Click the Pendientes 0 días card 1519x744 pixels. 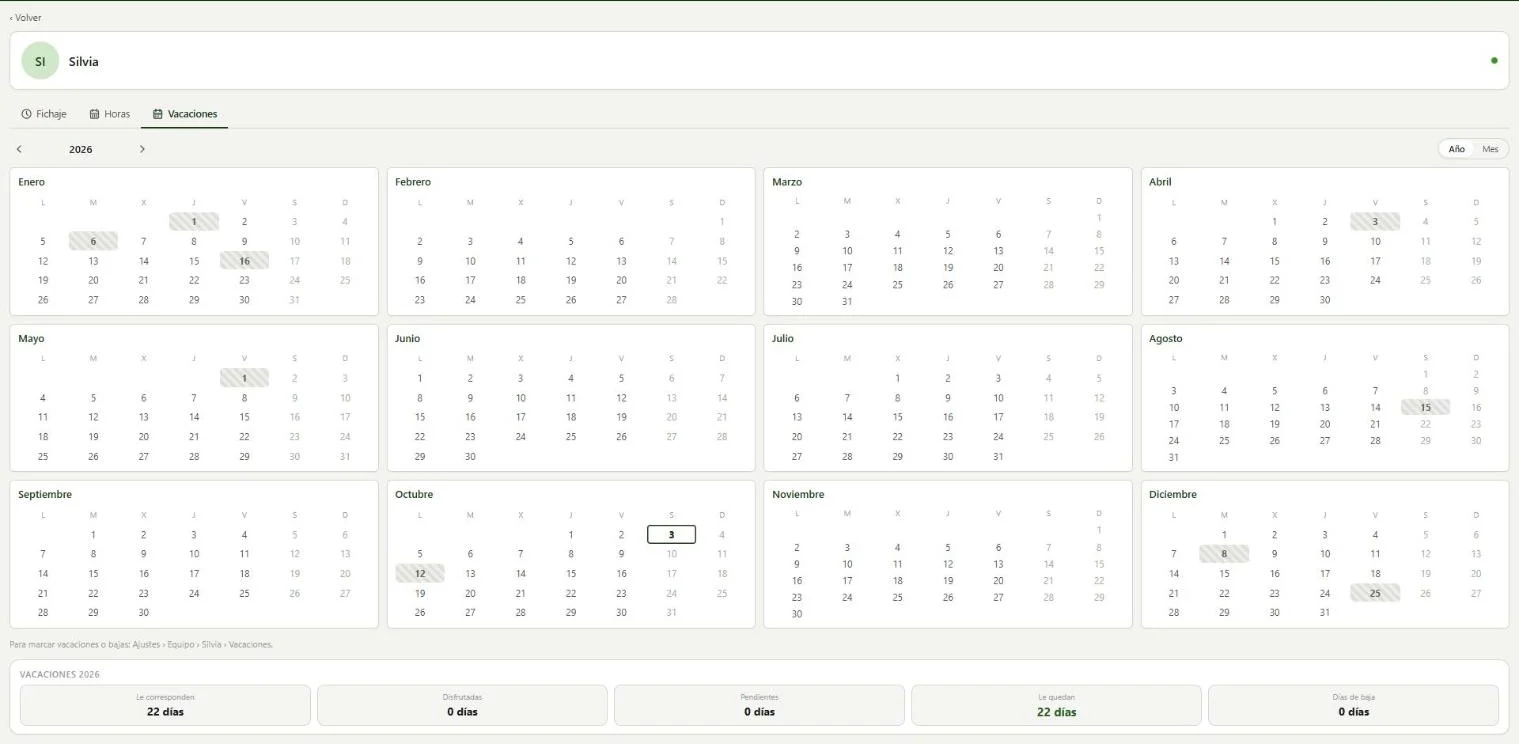tap(759, 705)
